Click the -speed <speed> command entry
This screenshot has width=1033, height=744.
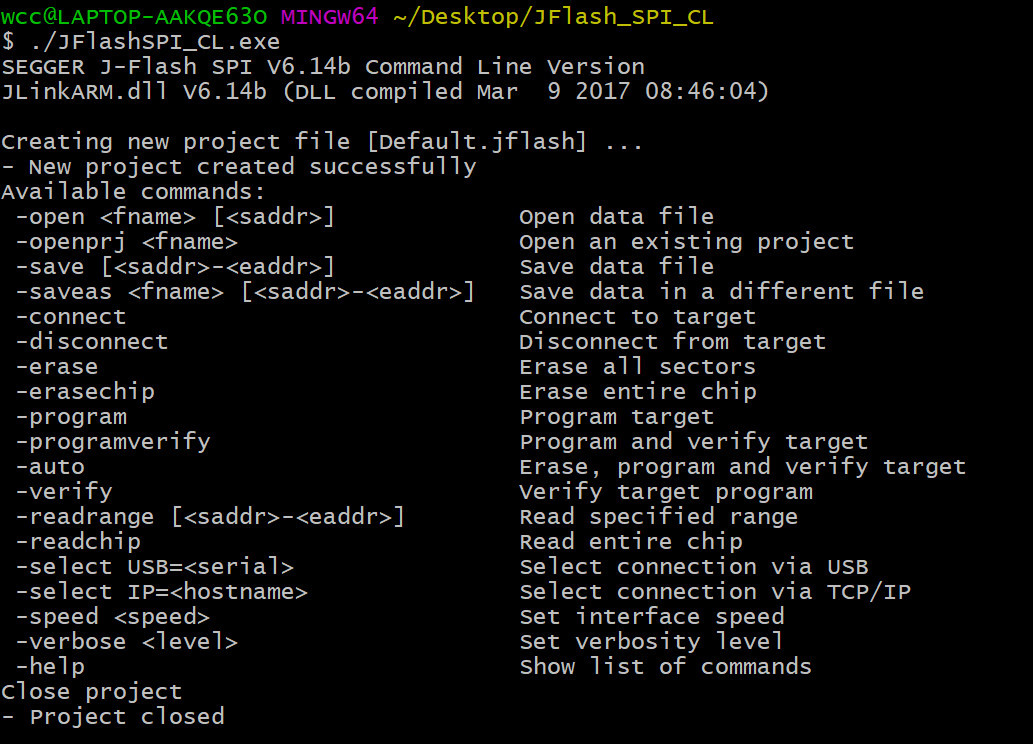[113, 617]
